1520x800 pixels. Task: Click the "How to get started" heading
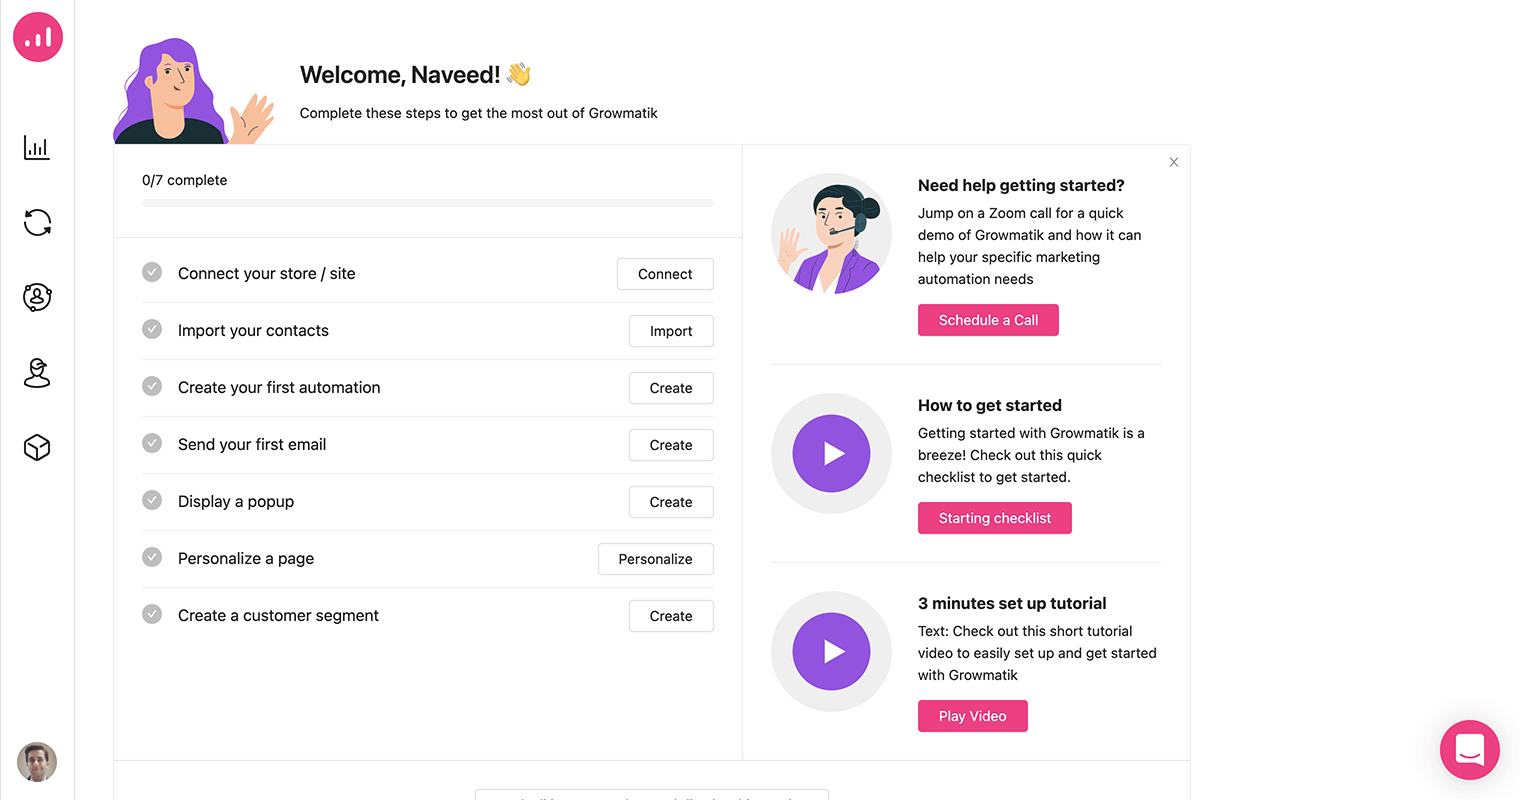coord(990,405)
